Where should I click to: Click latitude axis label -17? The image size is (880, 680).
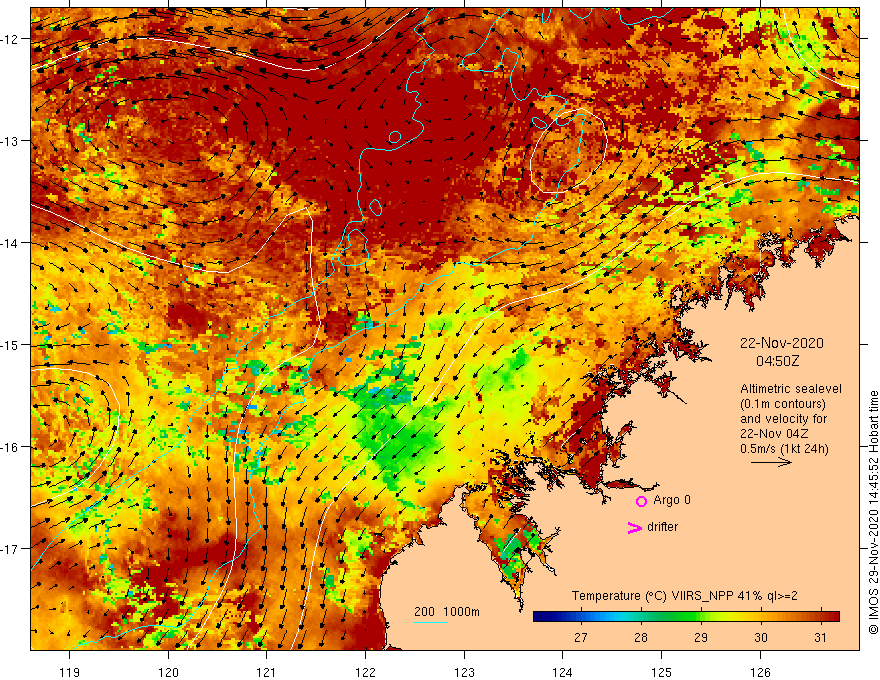(10, 548)
